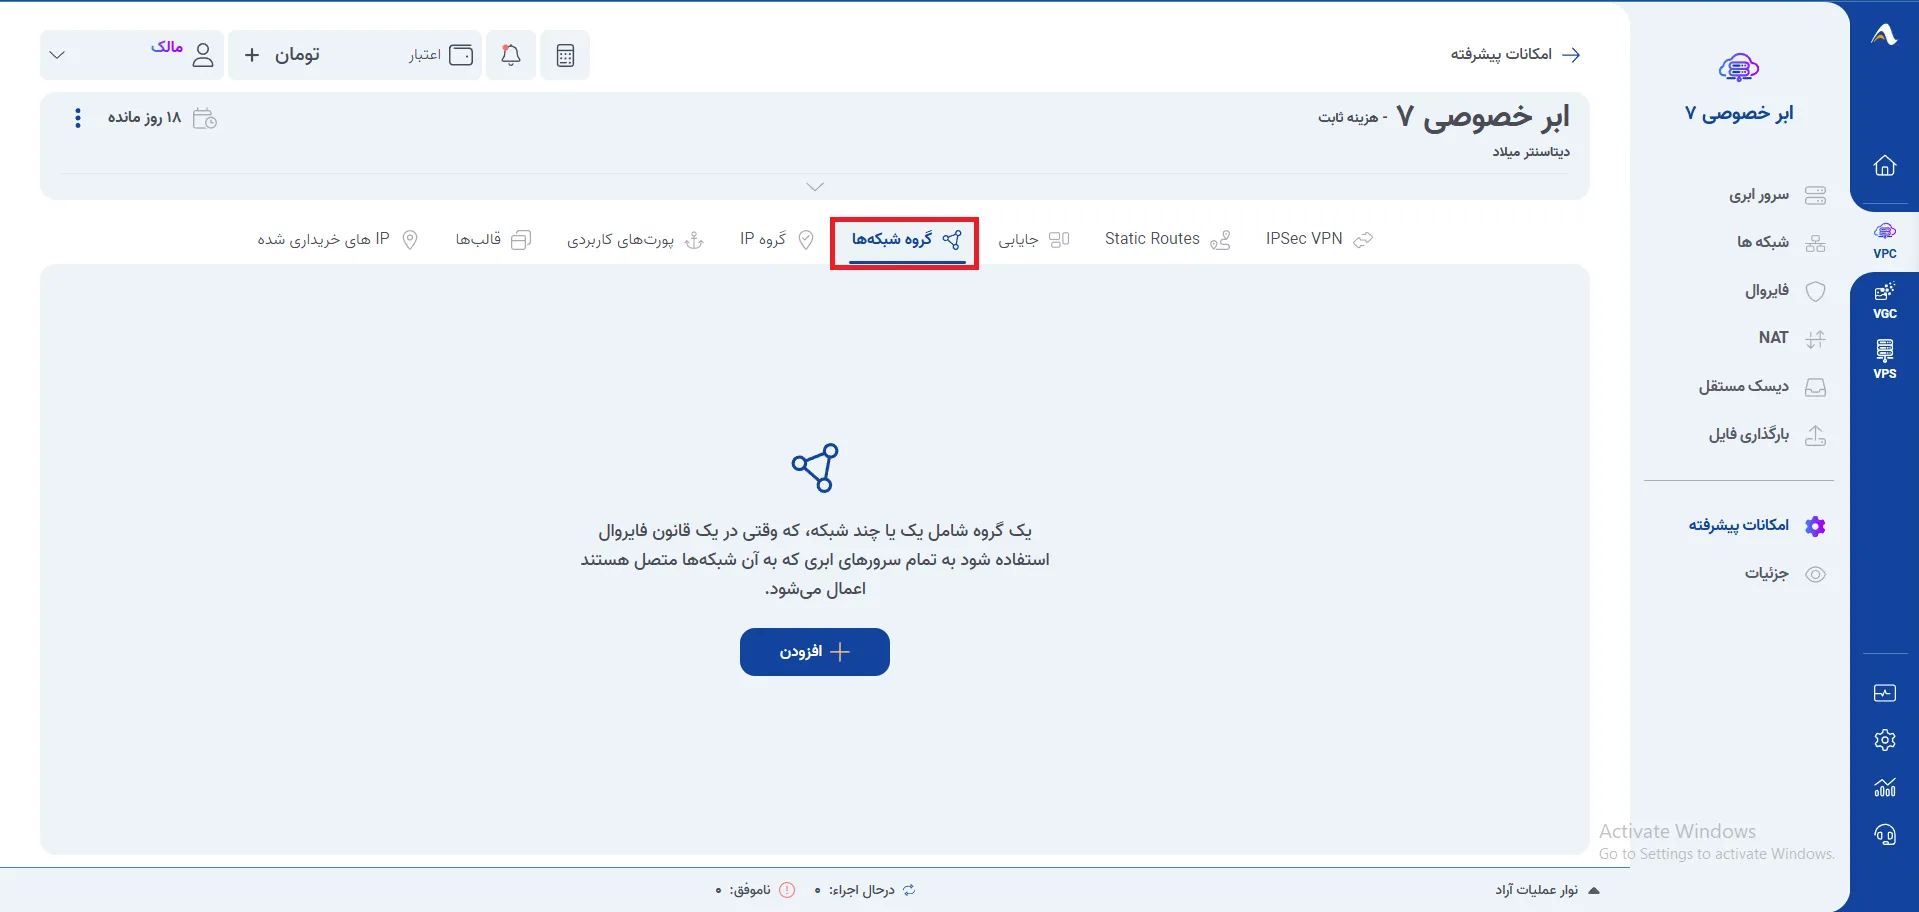Open monitoring icon in blue sidebar

1885,693
